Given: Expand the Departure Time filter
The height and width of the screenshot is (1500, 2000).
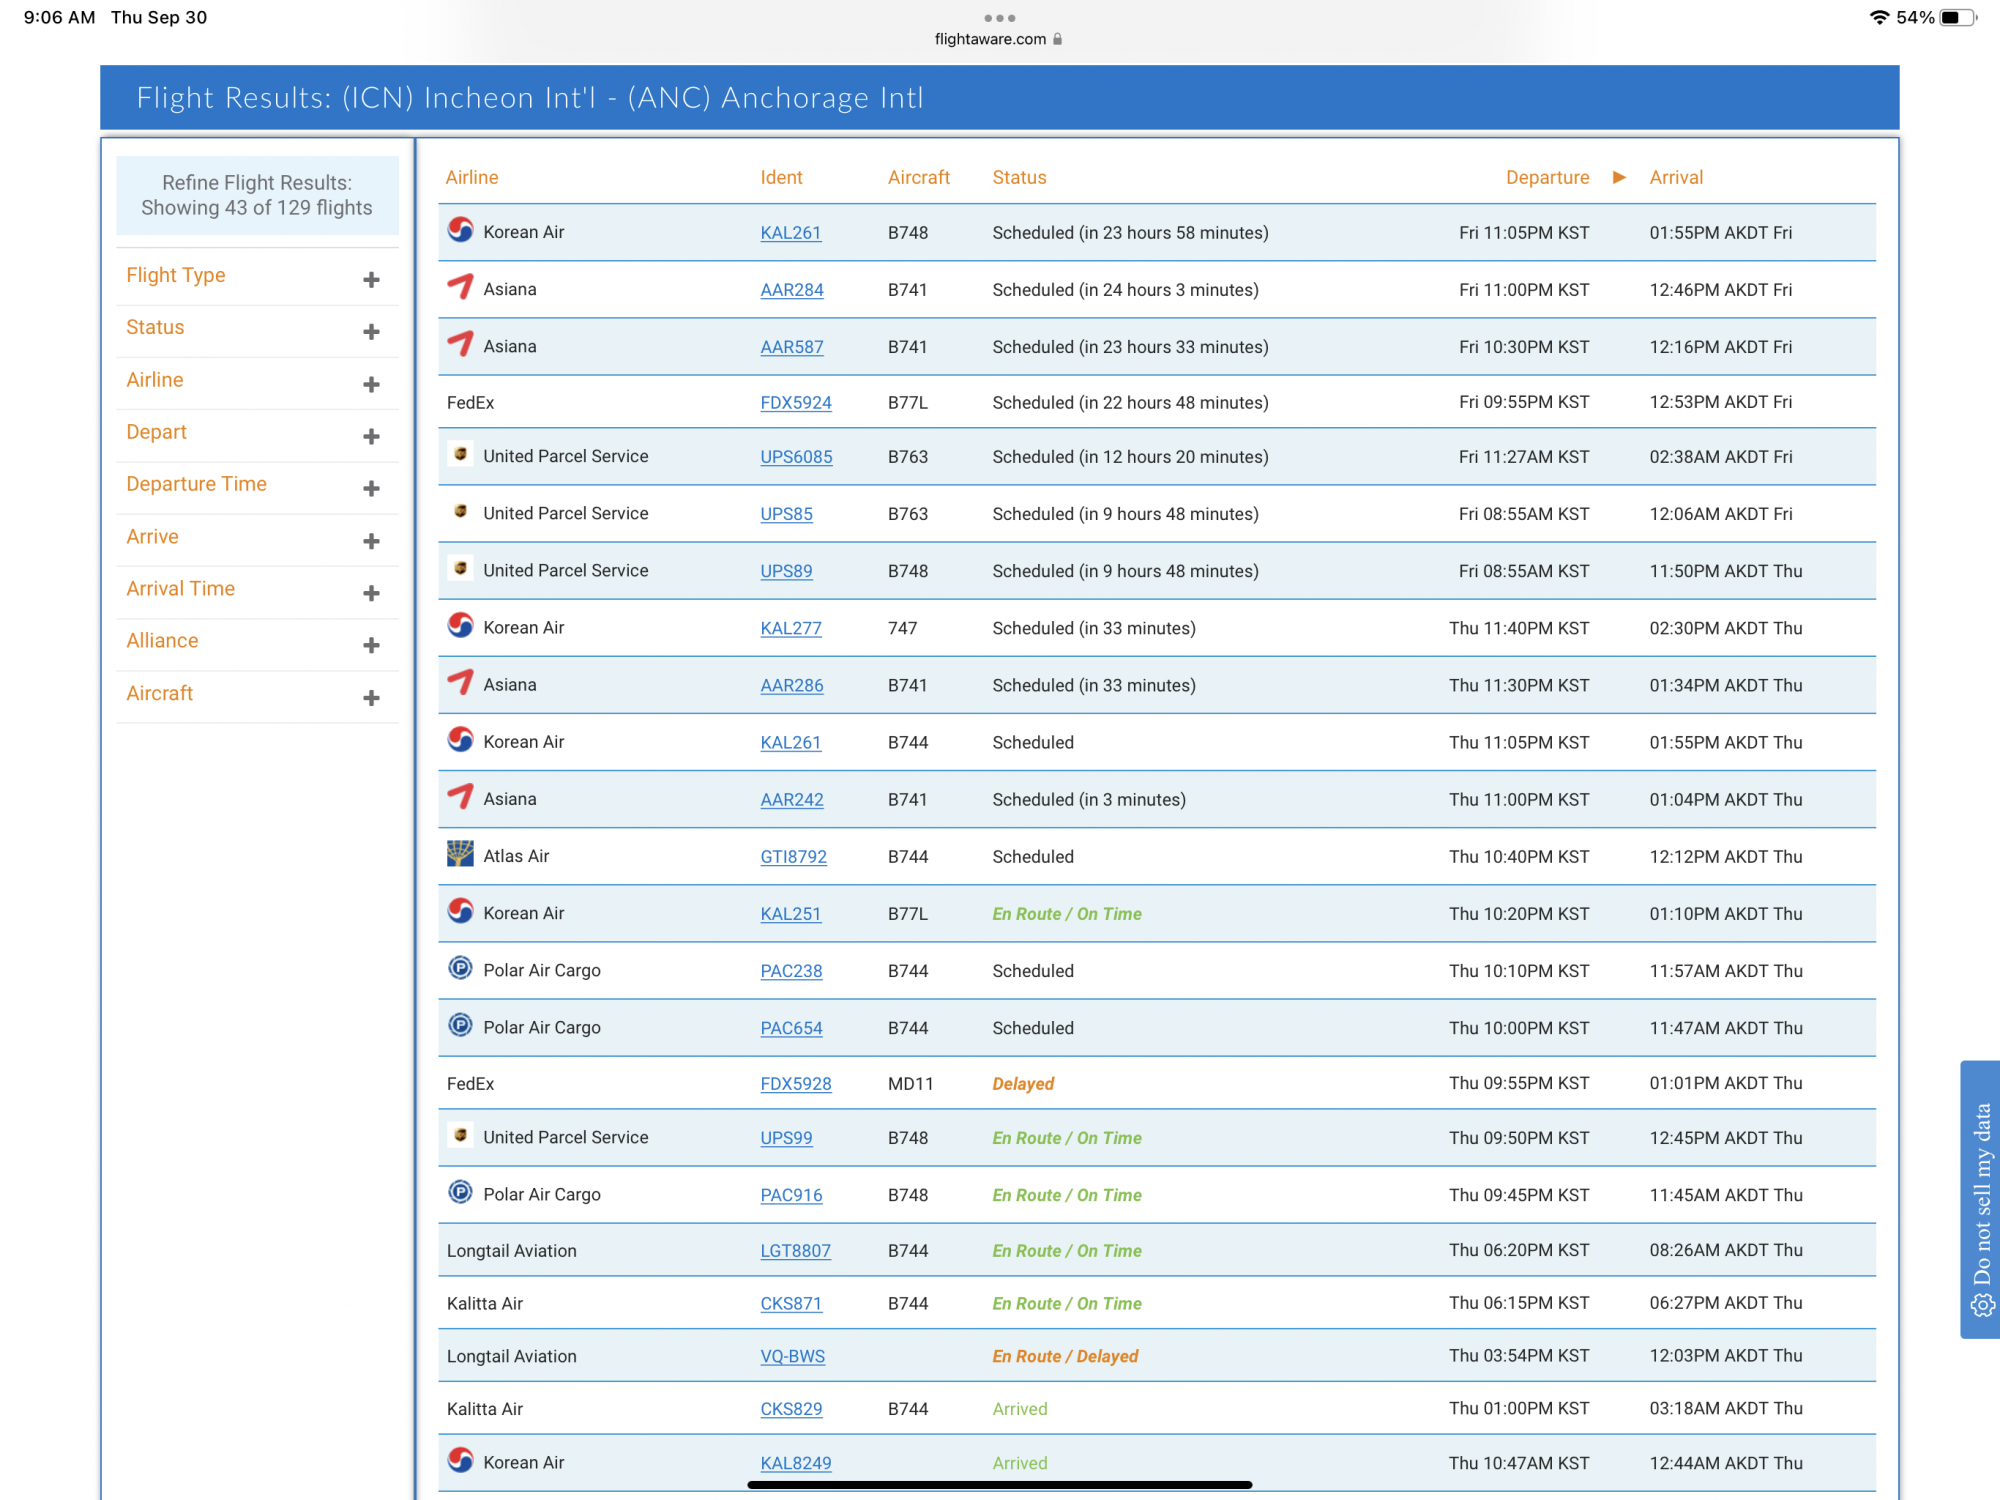Looking at the screenshot, I should coord(371,489).
